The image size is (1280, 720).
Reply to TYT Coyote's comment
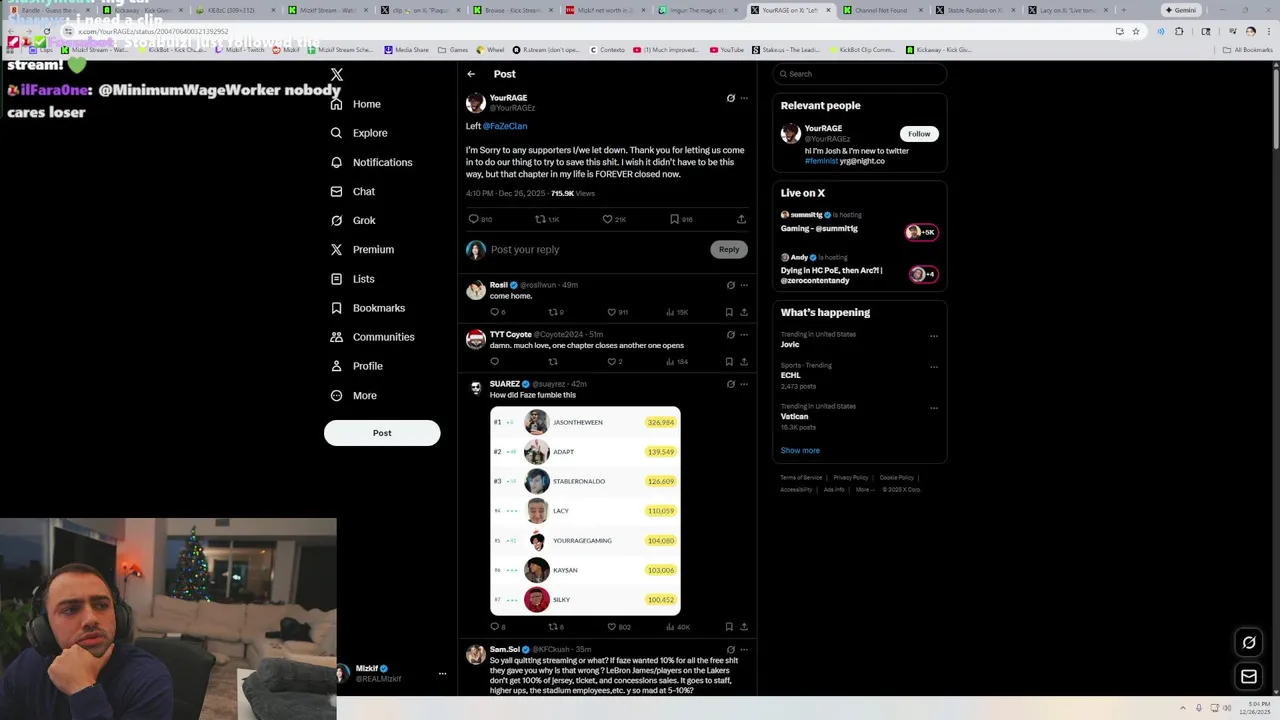point(494,362)
